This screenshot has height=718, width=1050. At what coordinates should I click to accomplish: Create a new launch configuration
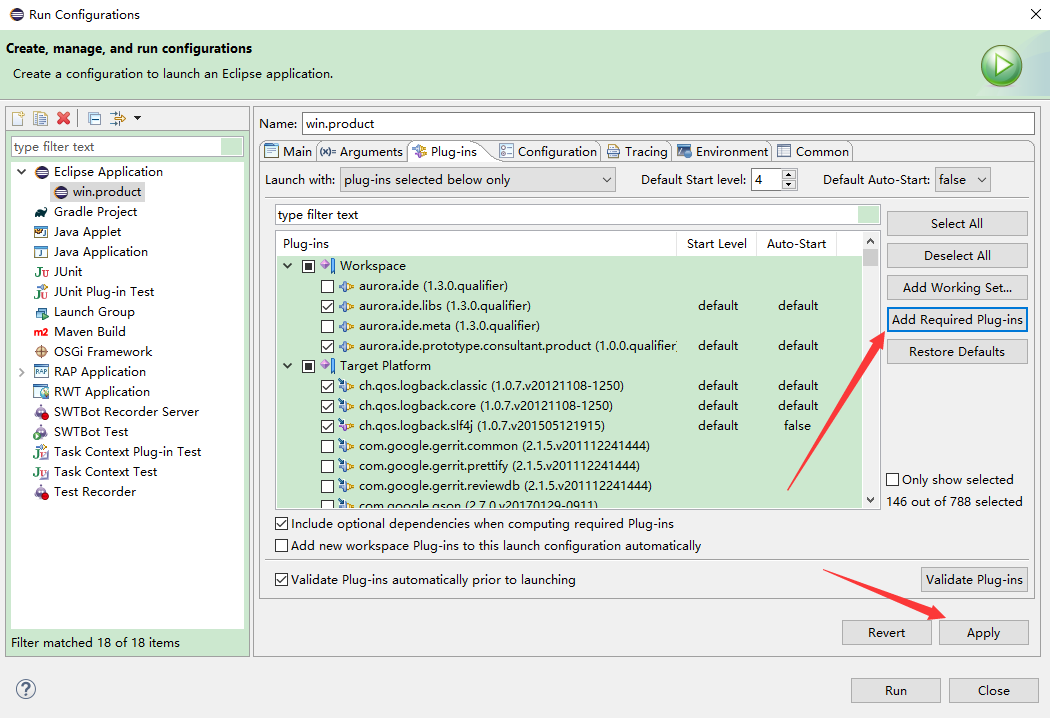pyautogui.click(x=18, y=118)
